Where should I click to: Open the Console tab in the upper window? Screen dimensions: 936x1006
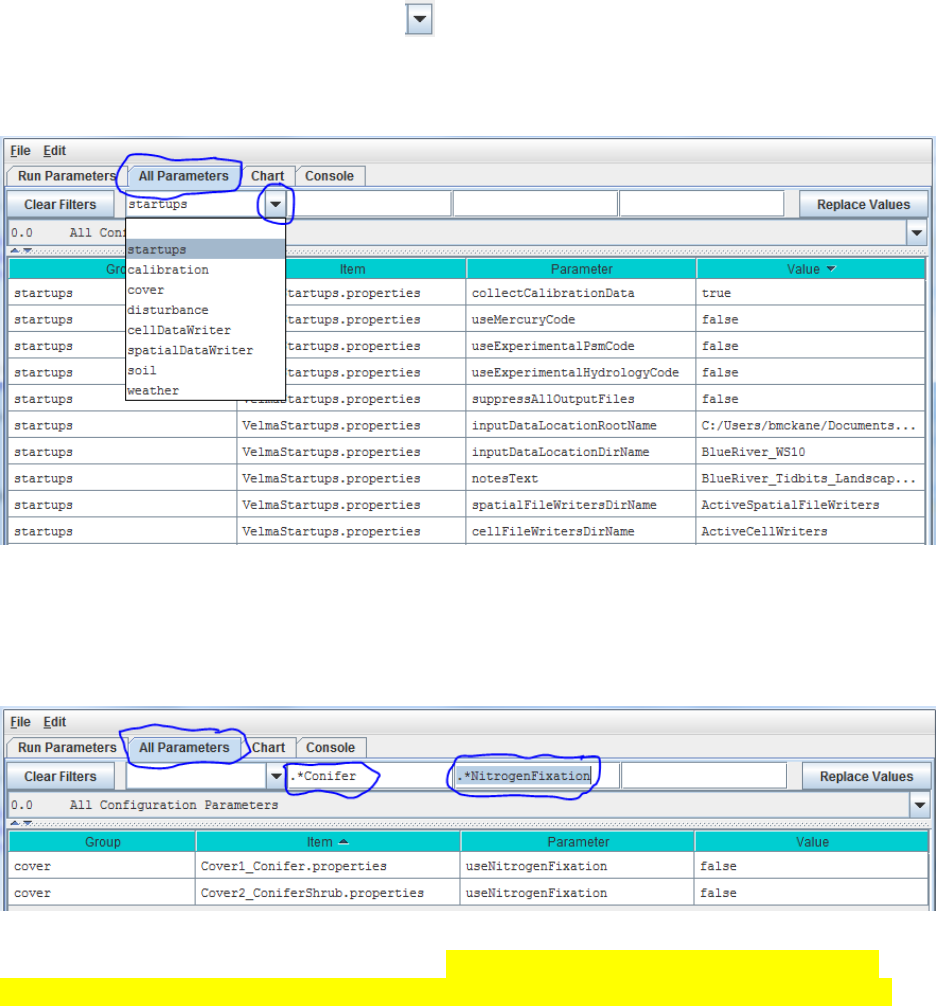point(329,176)
